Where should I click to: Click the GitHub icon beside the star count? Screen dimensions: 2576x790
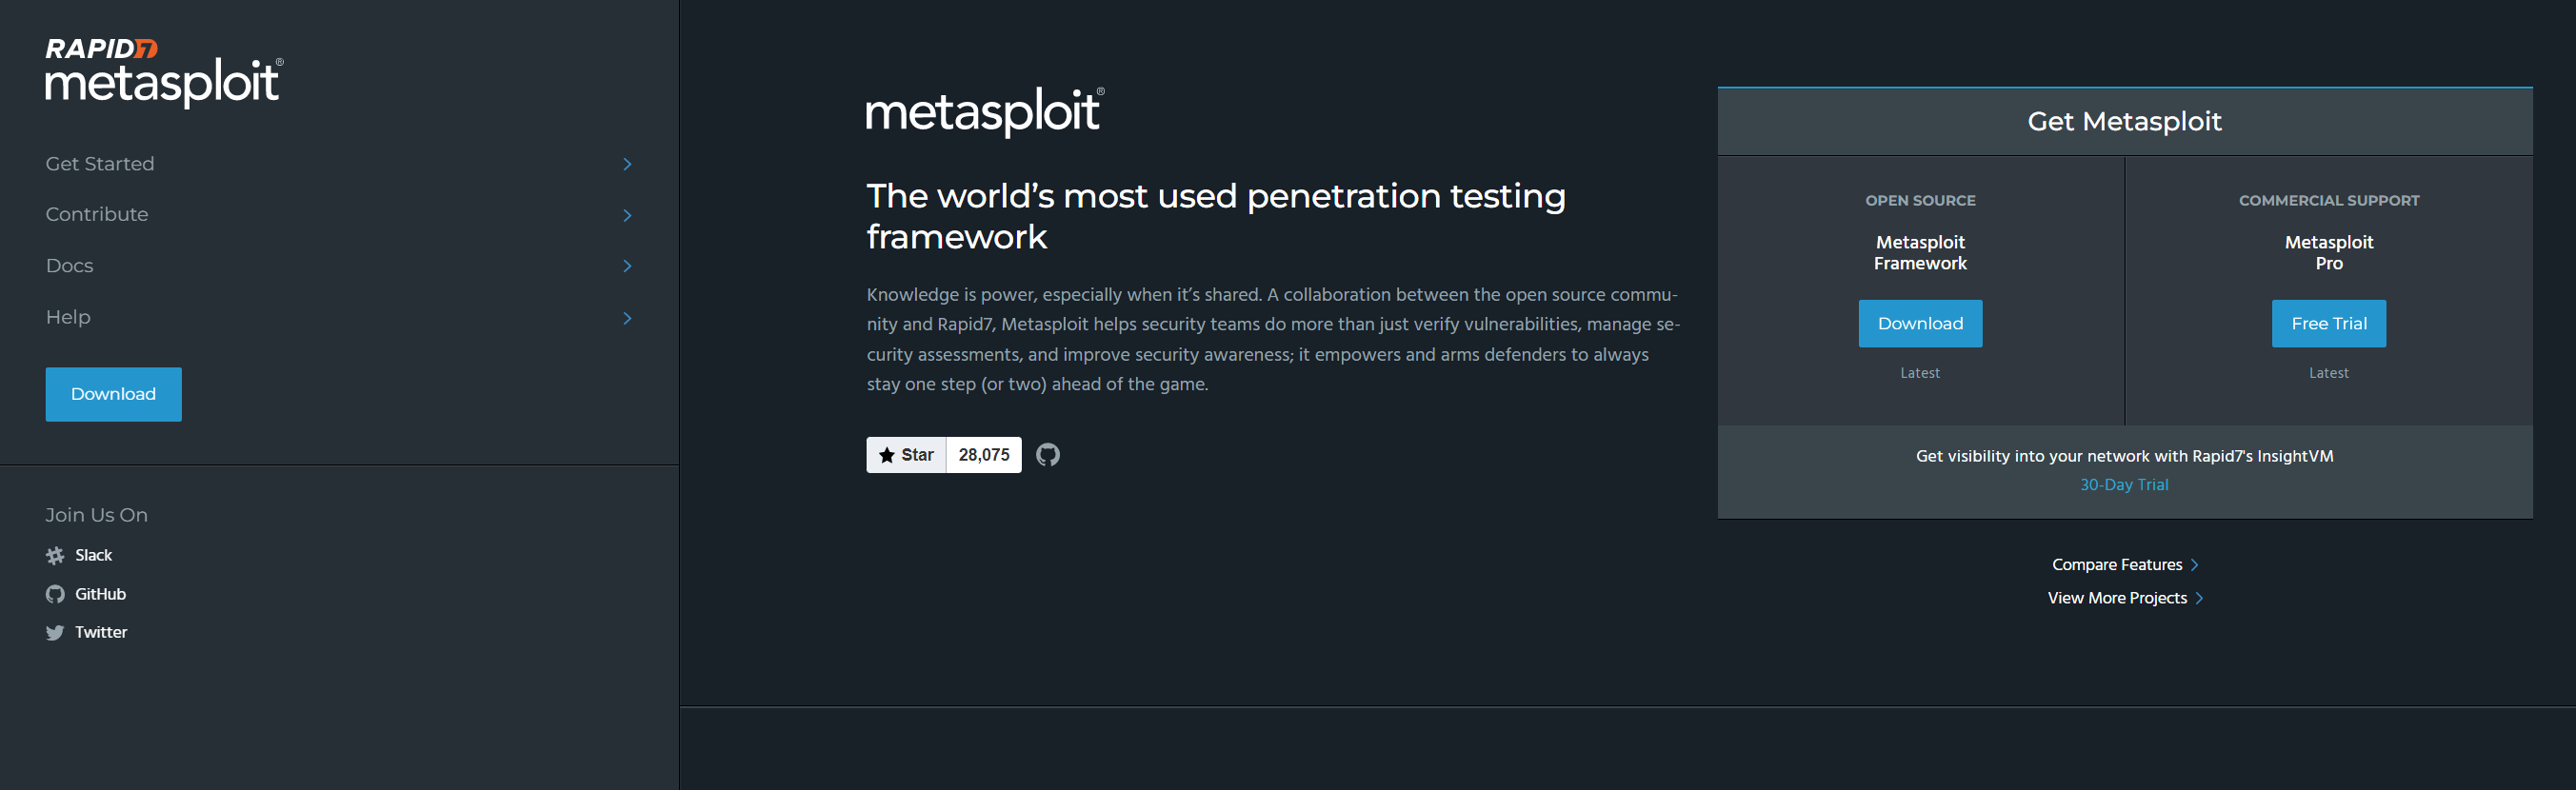(1047, 455)
